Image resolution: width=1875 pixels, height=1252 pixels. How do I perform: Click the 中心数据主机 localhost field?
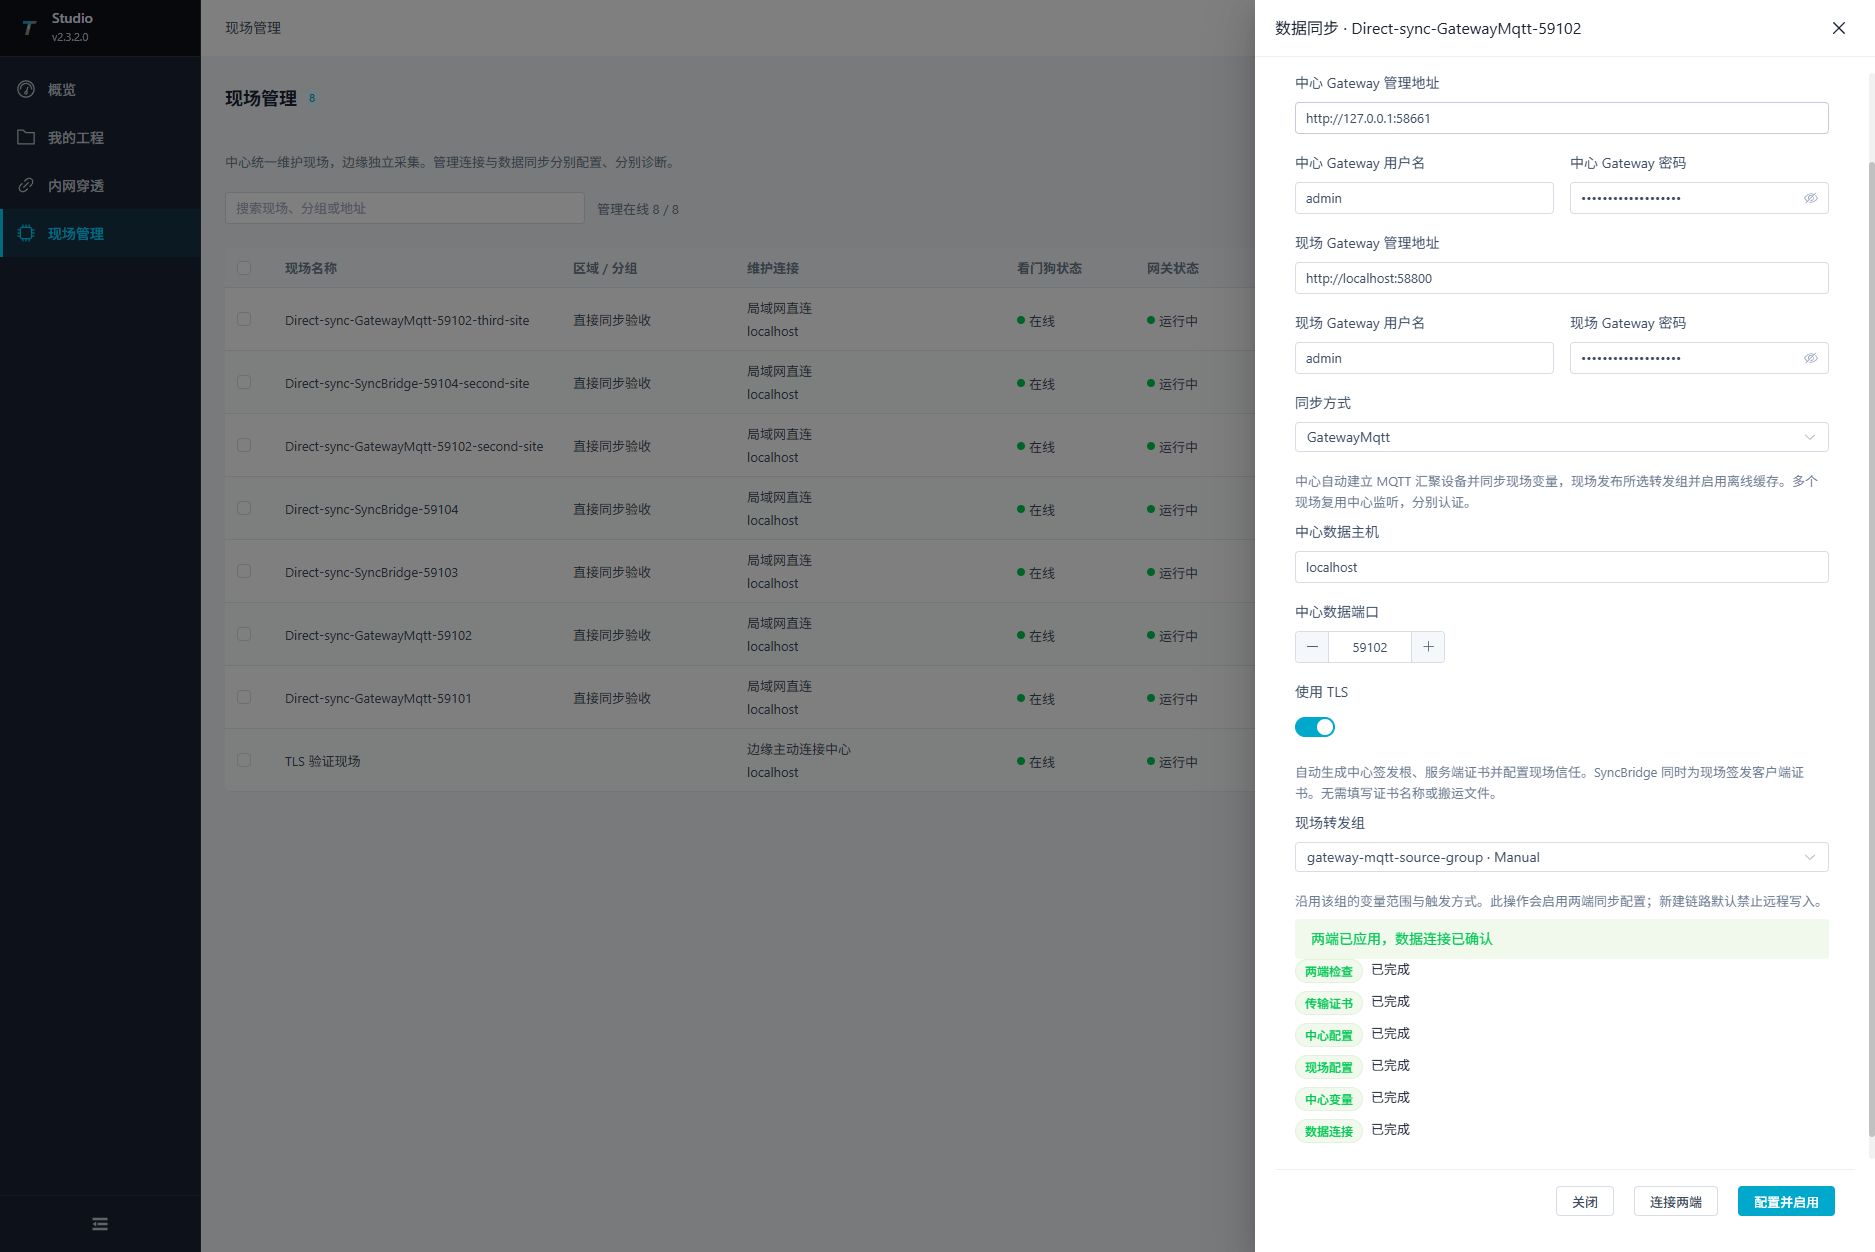(x=1561, y=567)
